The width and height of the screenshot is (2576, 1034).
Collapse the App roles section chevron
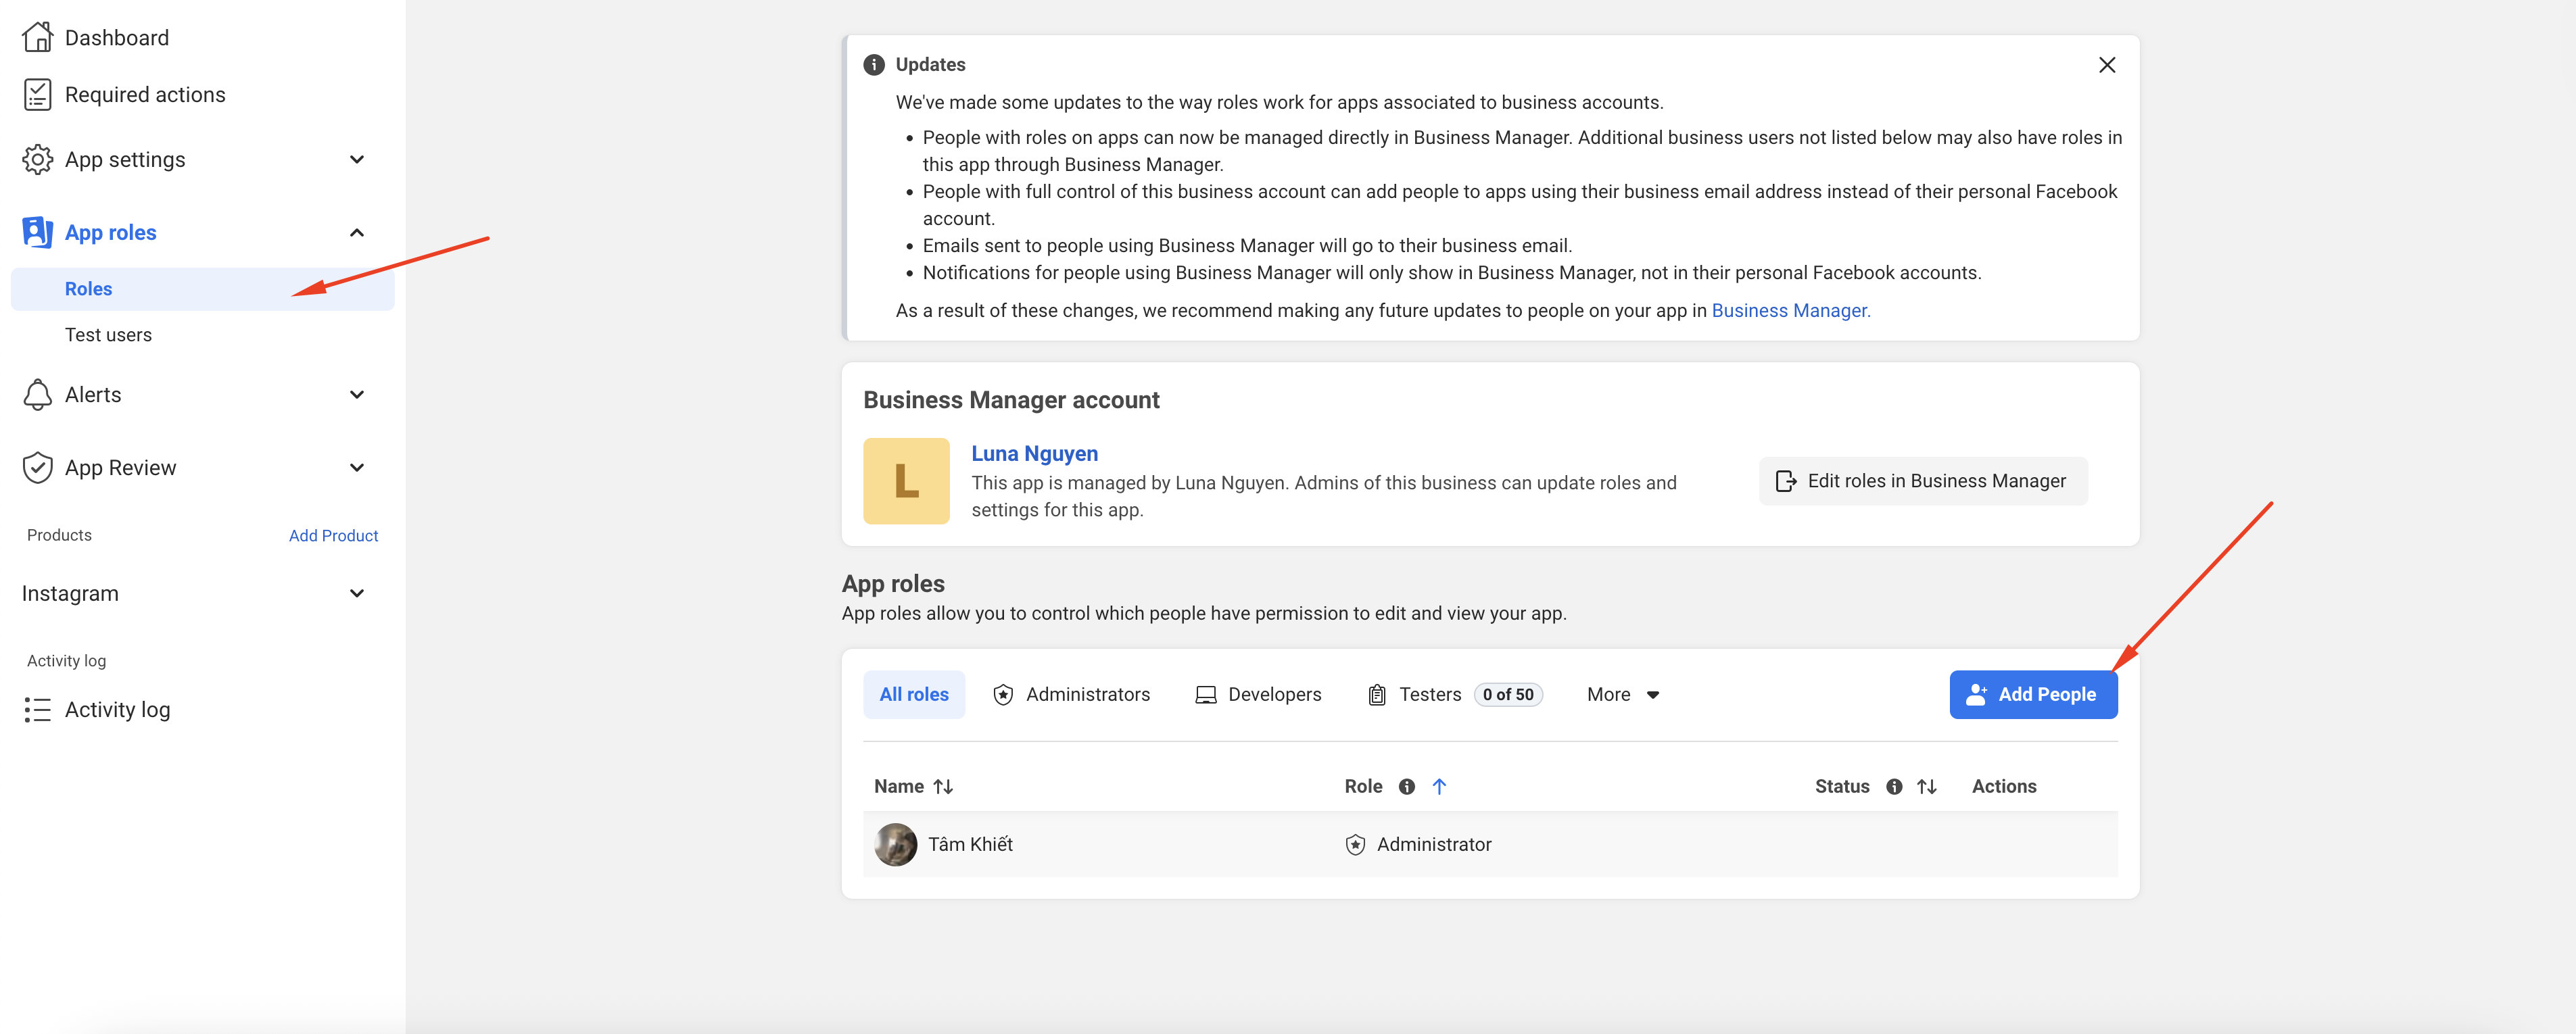point(357,233)
